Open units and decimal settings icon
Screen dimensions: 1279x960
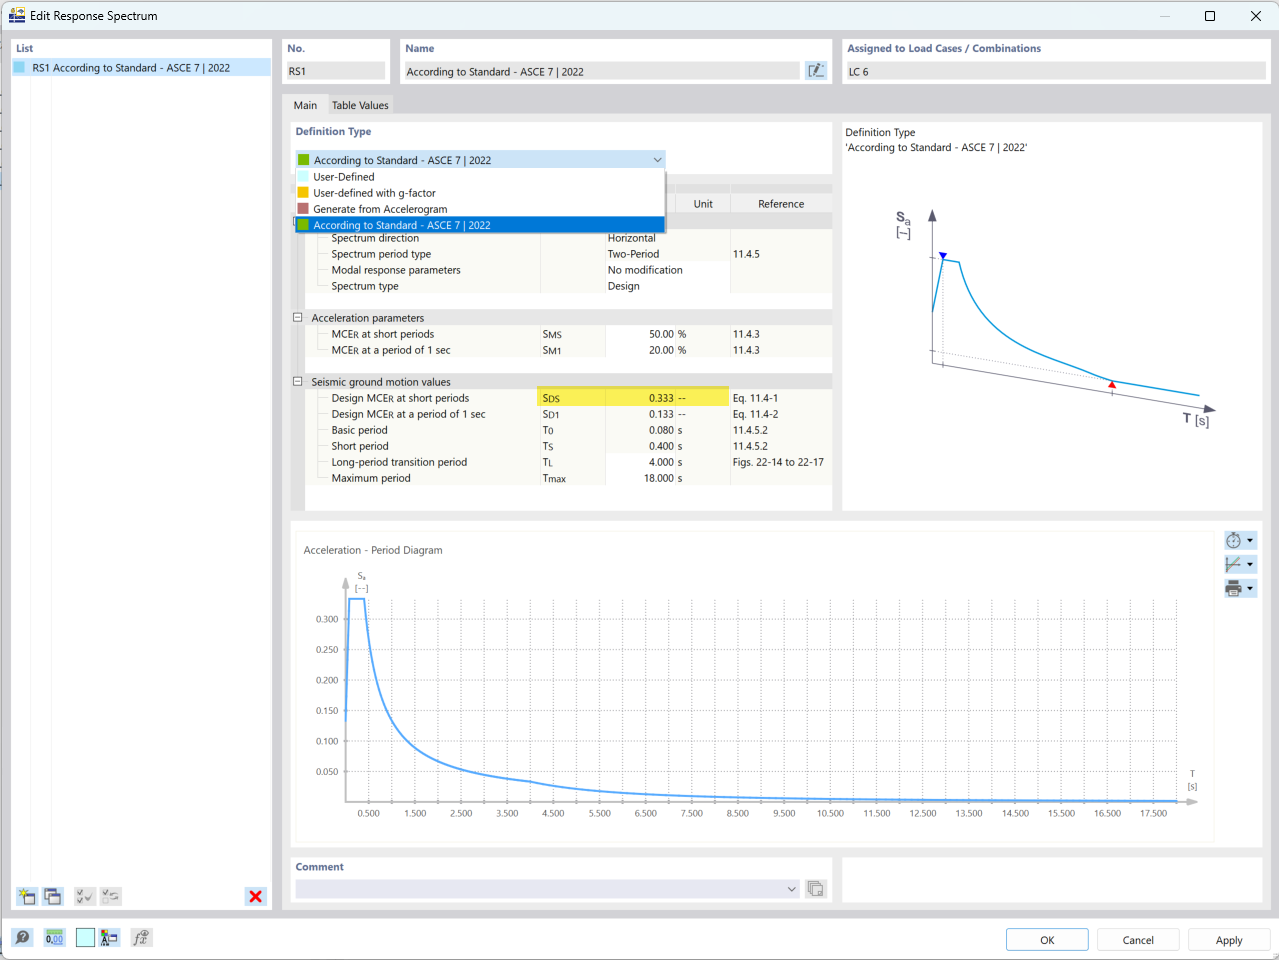click(110, 938)
